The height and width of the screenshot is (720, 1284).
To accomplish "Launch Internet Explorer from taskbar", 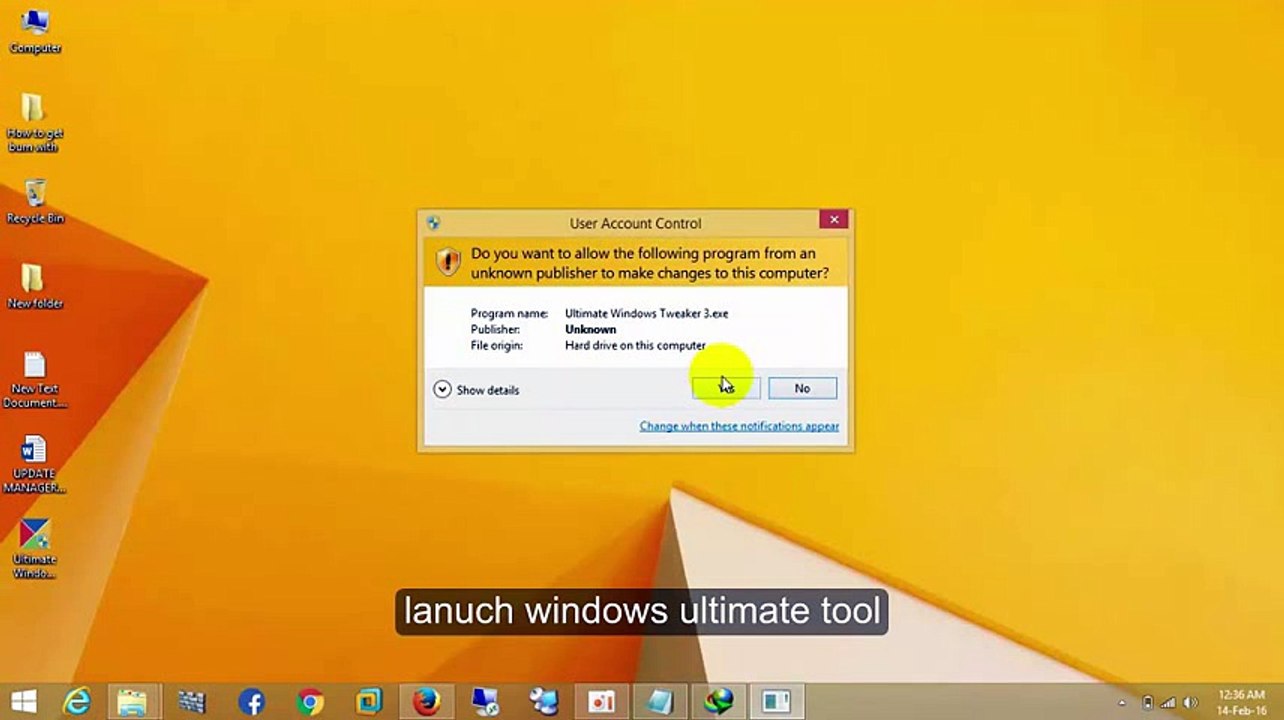I will click(x=78, y=702).
